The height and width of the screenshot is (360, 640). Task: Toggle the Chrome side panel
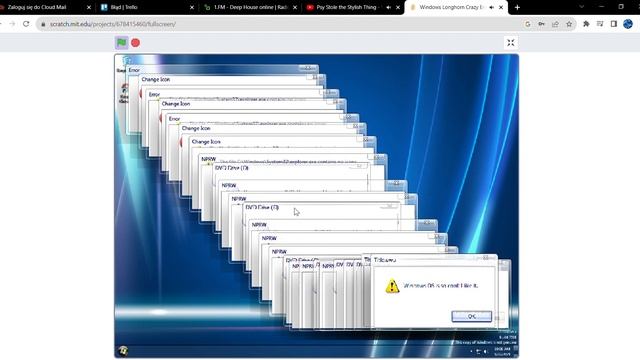613,24
